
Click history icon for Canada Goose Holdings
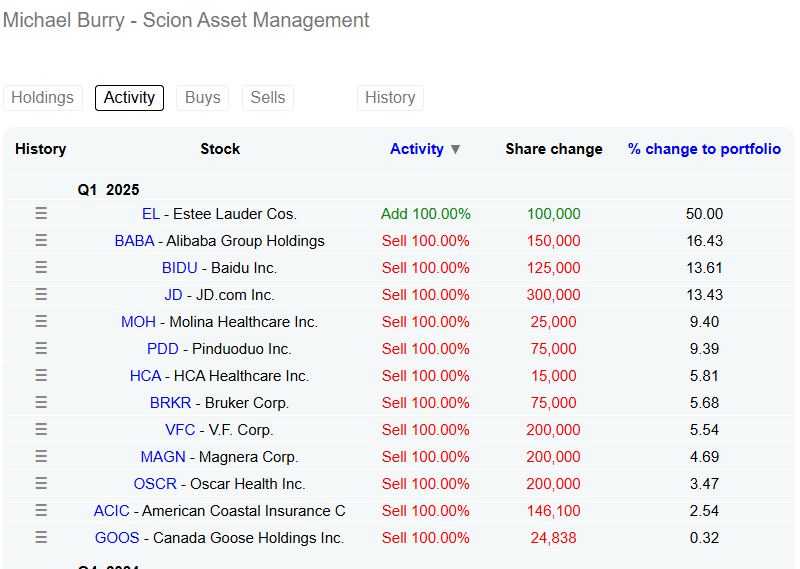click(x=41, y=537)
